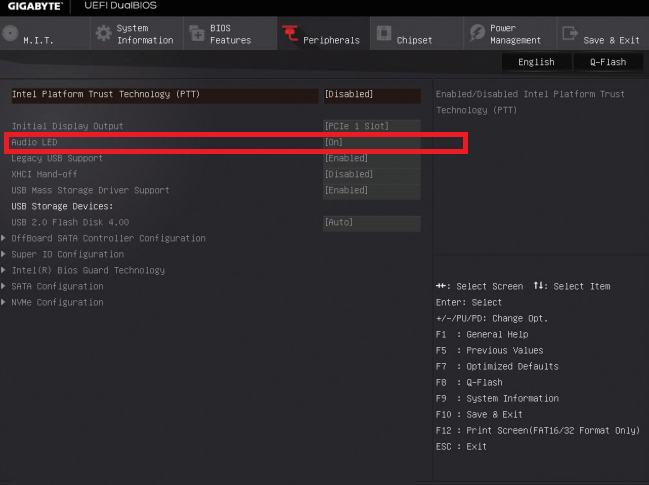Viewport: 649px width, 485px height.
Task: Click the English language button
Action: coord(536,62)
